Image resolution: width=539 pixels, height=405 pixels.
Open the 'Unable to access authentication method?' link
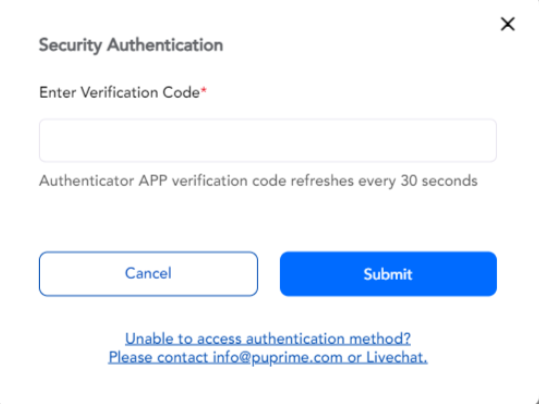tap(268, 339)
